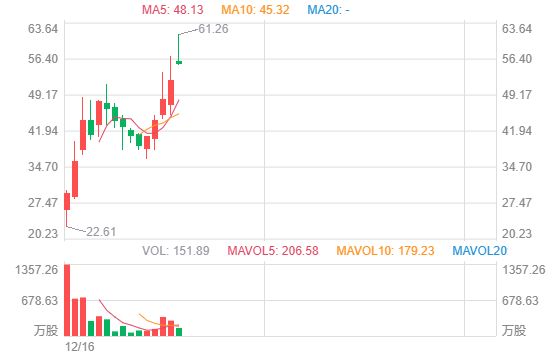This screenshot has width=560, height=360.
Task: Select the last green volume bar
Action: pos(179,332)
